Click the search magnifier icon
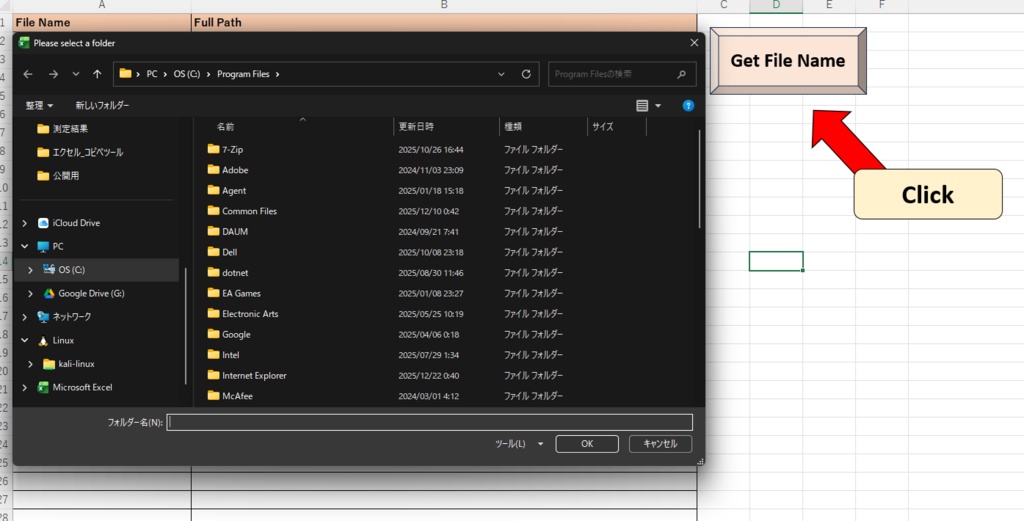This screenshot has height=521, width=1024. [x=682, y=74]
